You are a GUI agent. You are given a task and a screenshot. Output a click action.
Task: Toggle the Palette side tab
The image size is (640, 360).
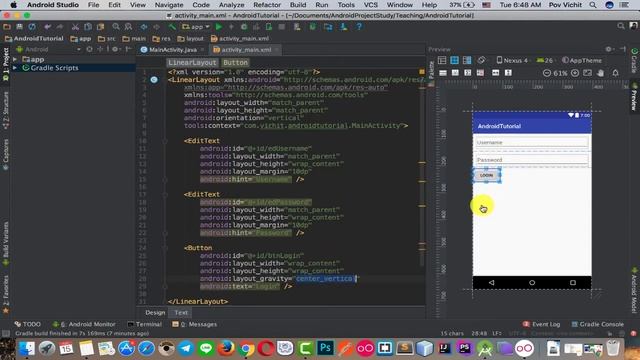click(431, 73)
